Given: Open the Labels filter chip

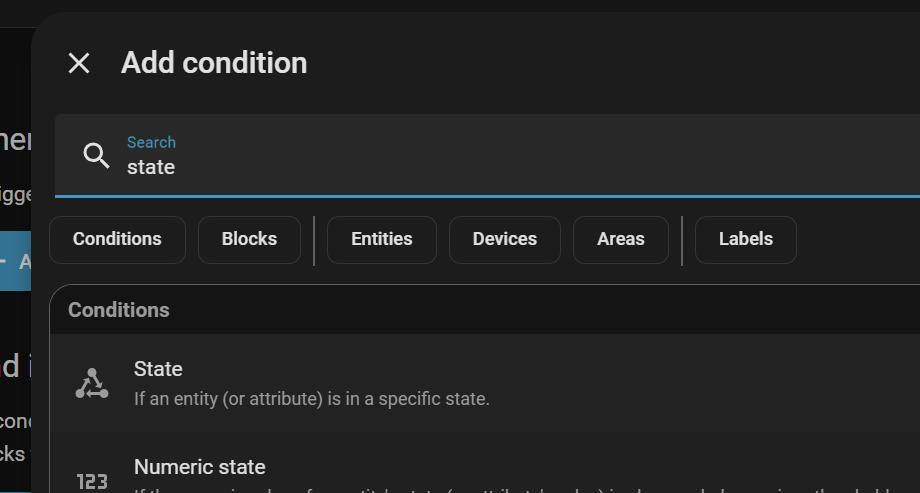Looking at the screenshot, I should coord(746,240).
